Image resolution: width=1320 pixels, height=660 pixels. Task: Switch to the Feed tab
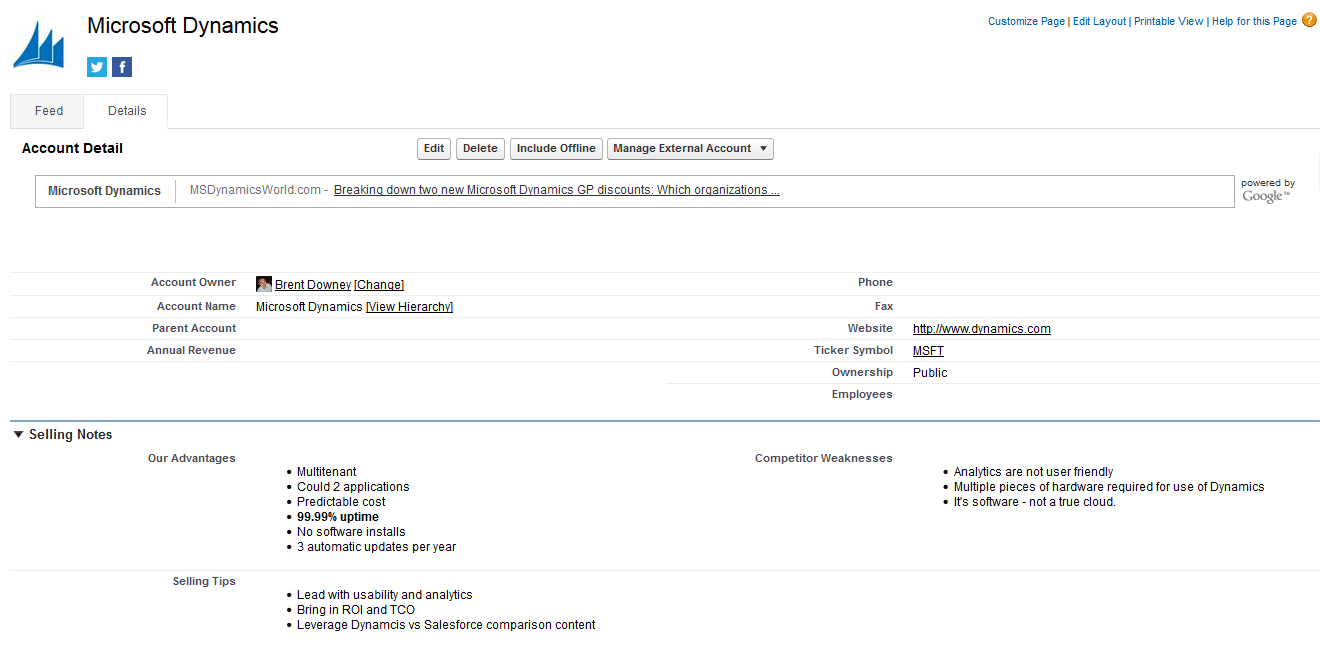46,110
